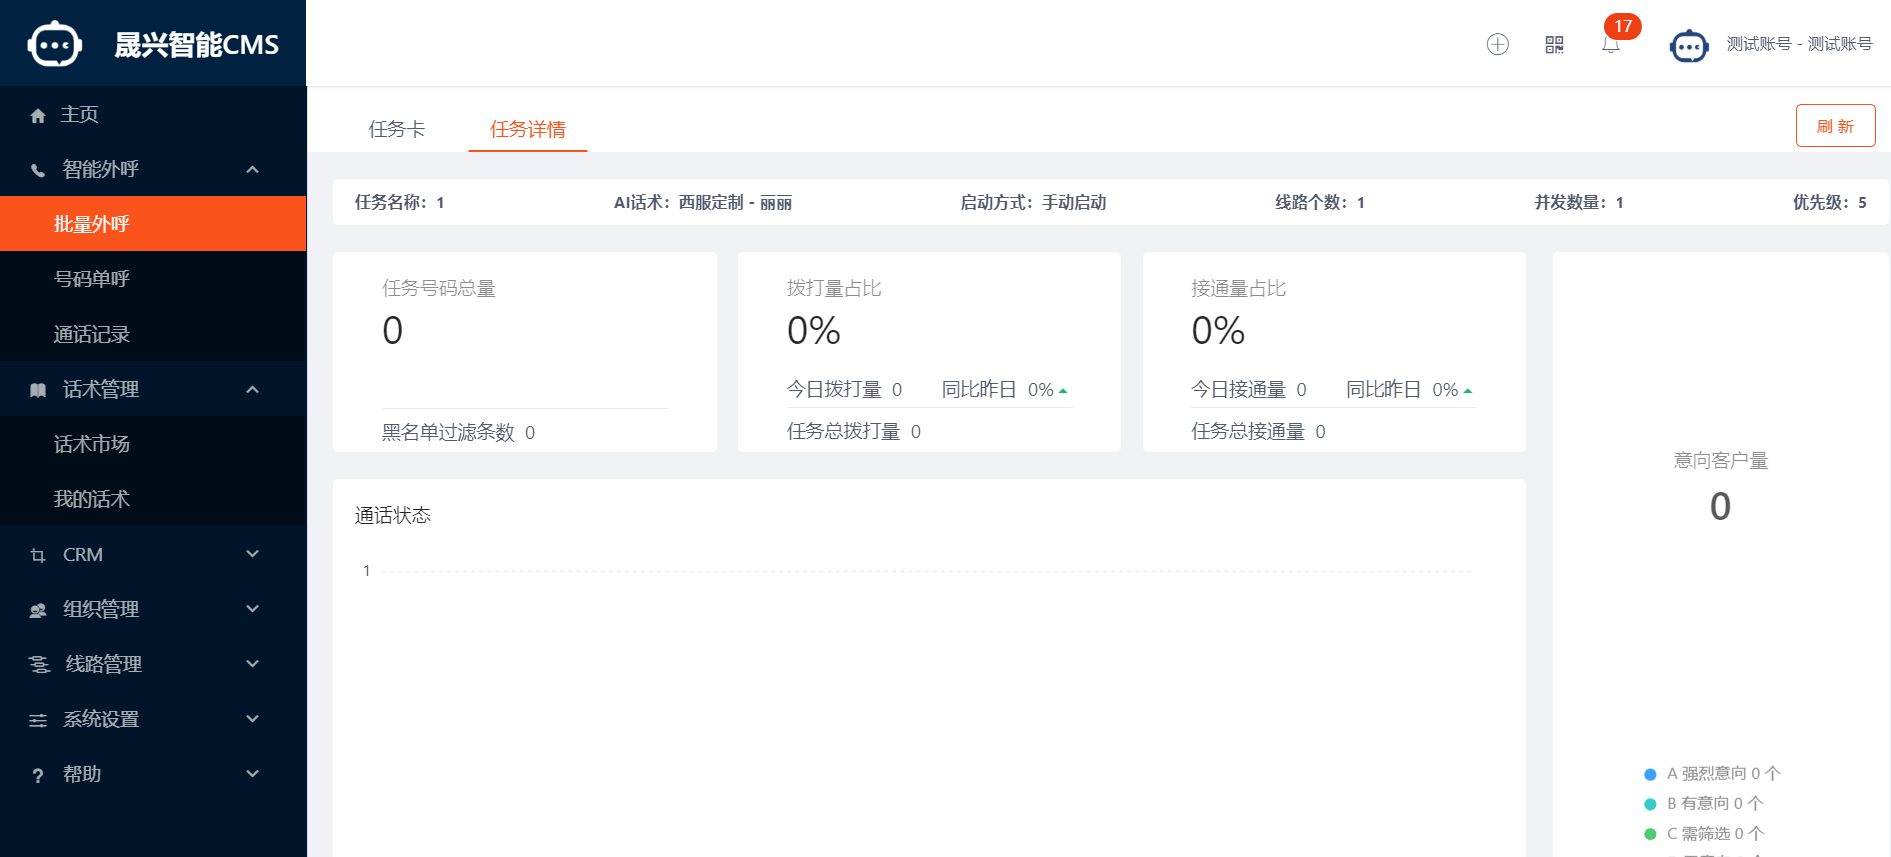Viewport: 1891px width, 857px height.
Task: Toggle blue A 强烈意向 legend dot
Action: [x=1650, y=774]
